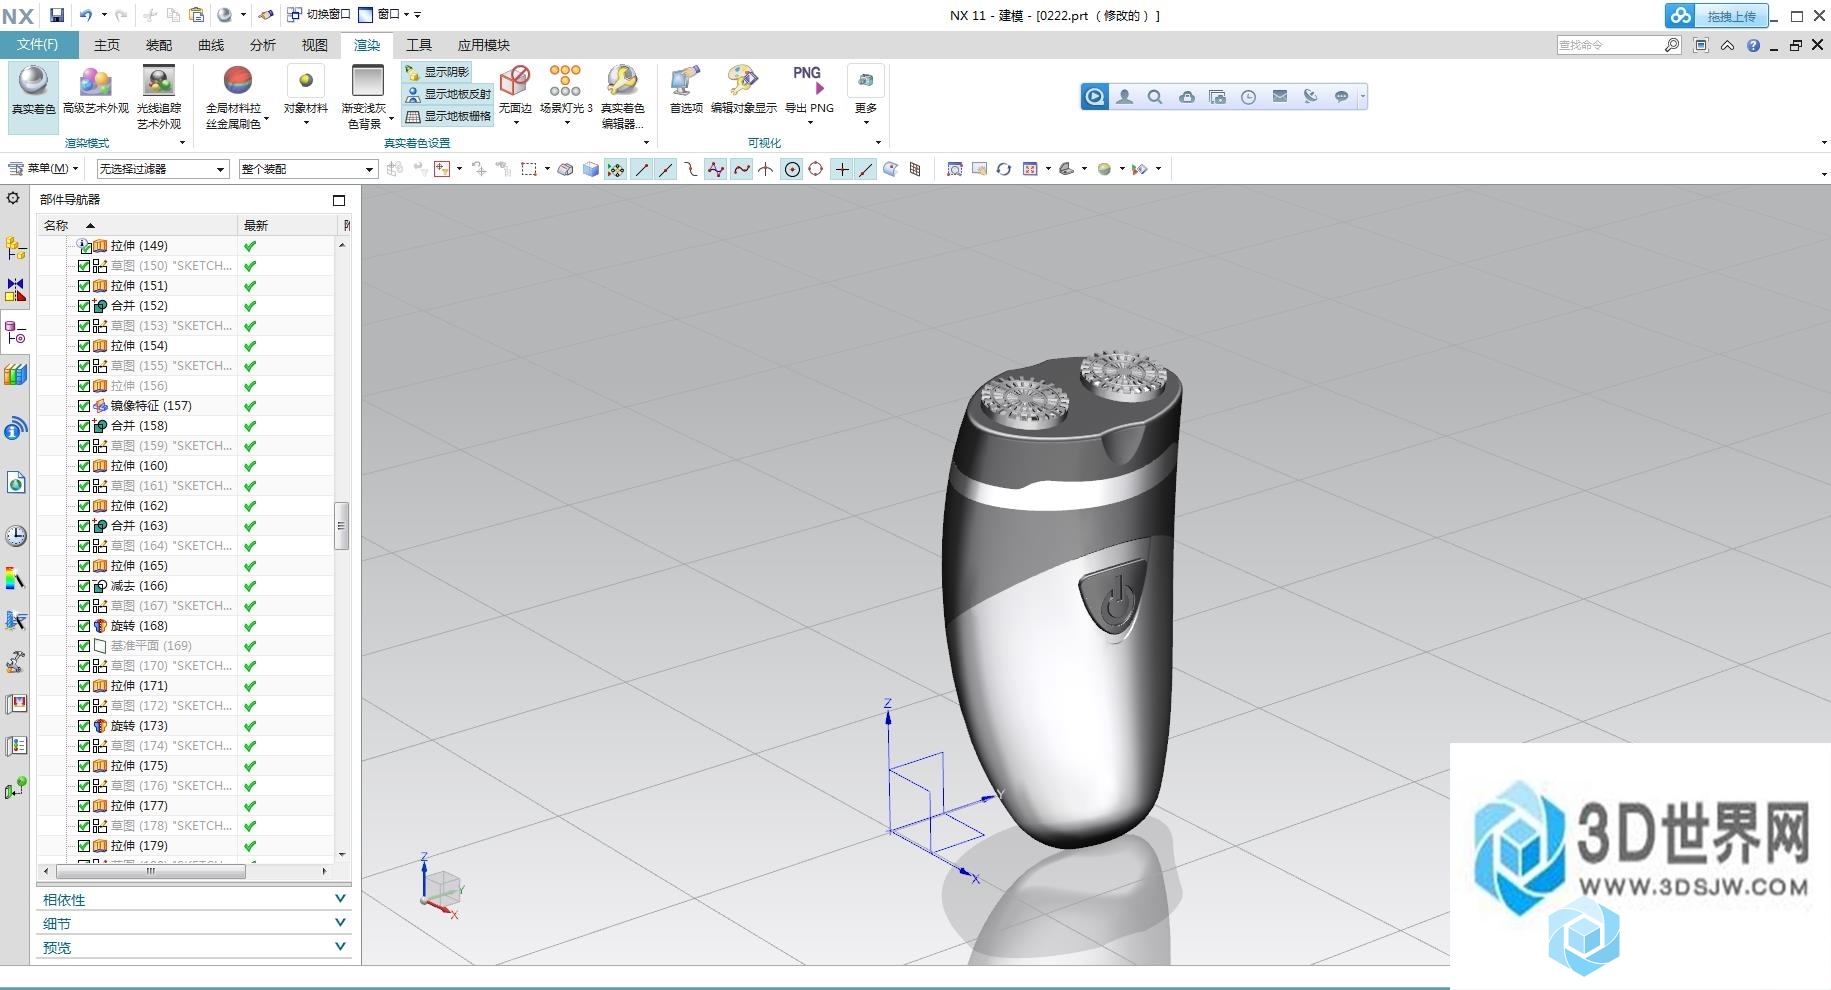
Task: Open 真实着色编辑器 icon
Action: [623, 81]
